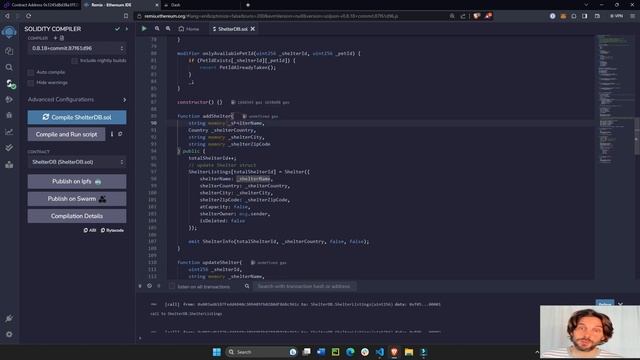Switch to Contract Address browser tab
Viewport: 640px width, 360px height.
(40, 5)
